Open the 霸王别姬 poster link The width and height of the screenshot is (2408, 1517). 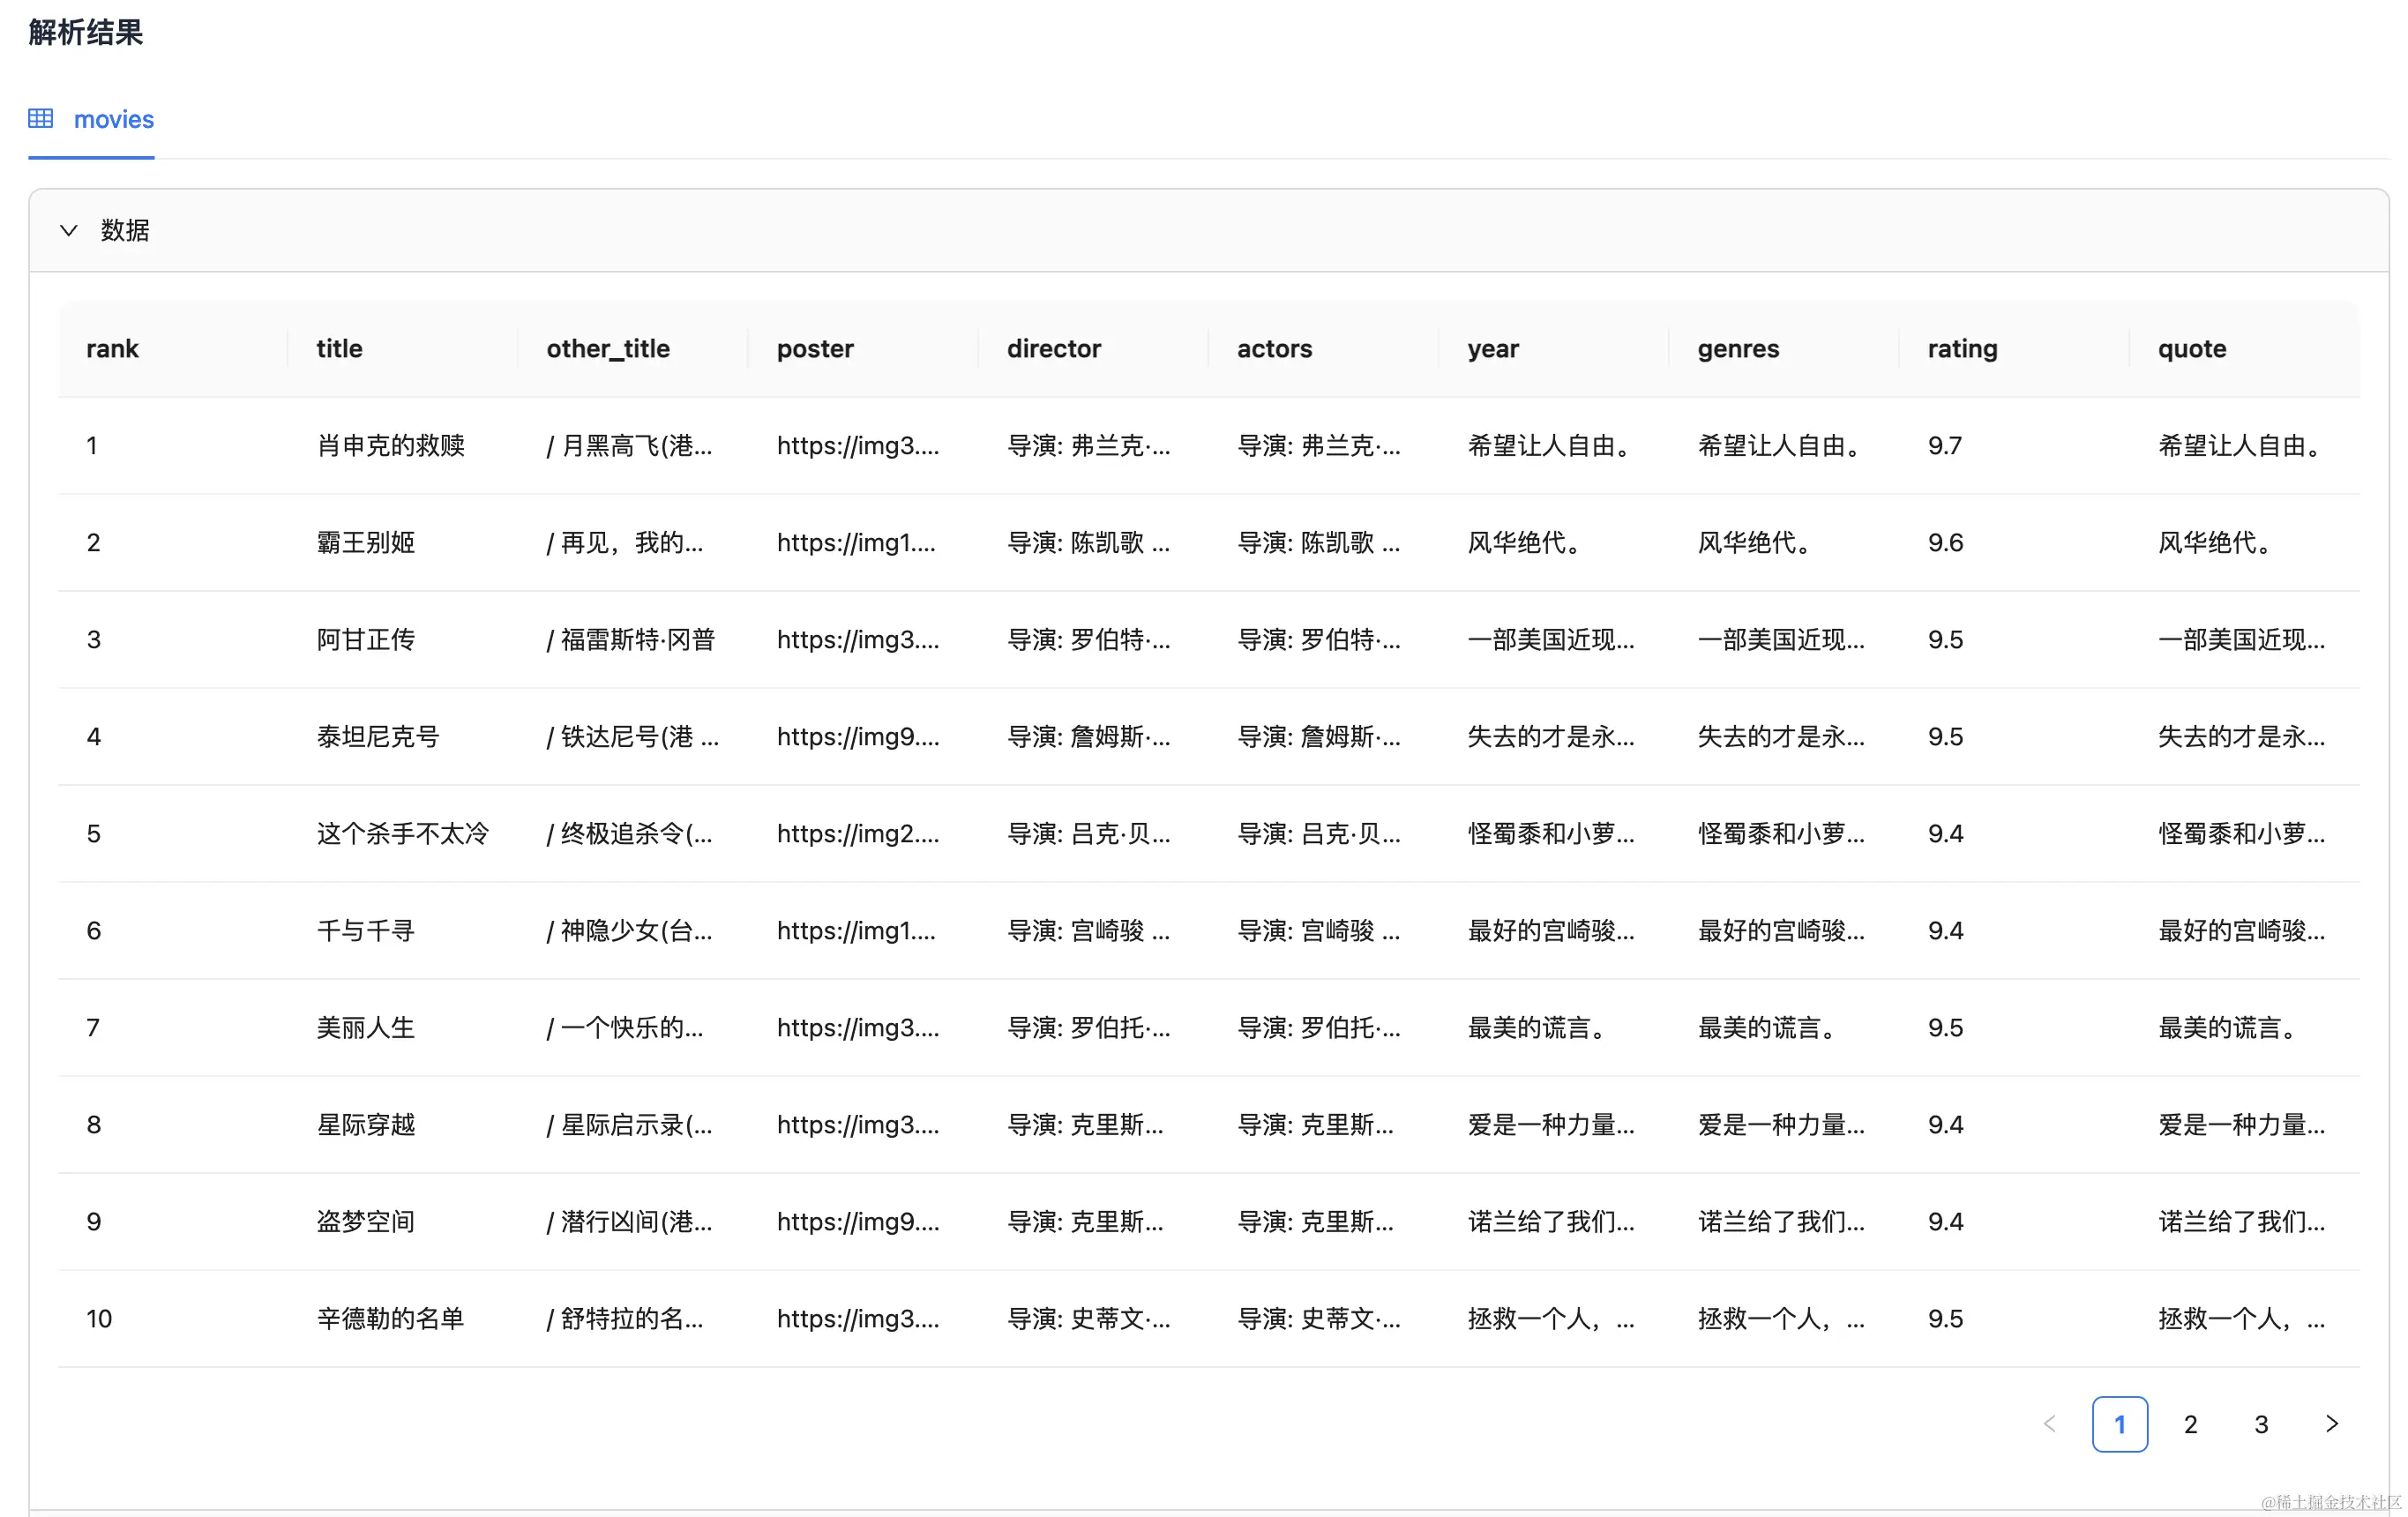pyautogui.click(x=855, y=543)
